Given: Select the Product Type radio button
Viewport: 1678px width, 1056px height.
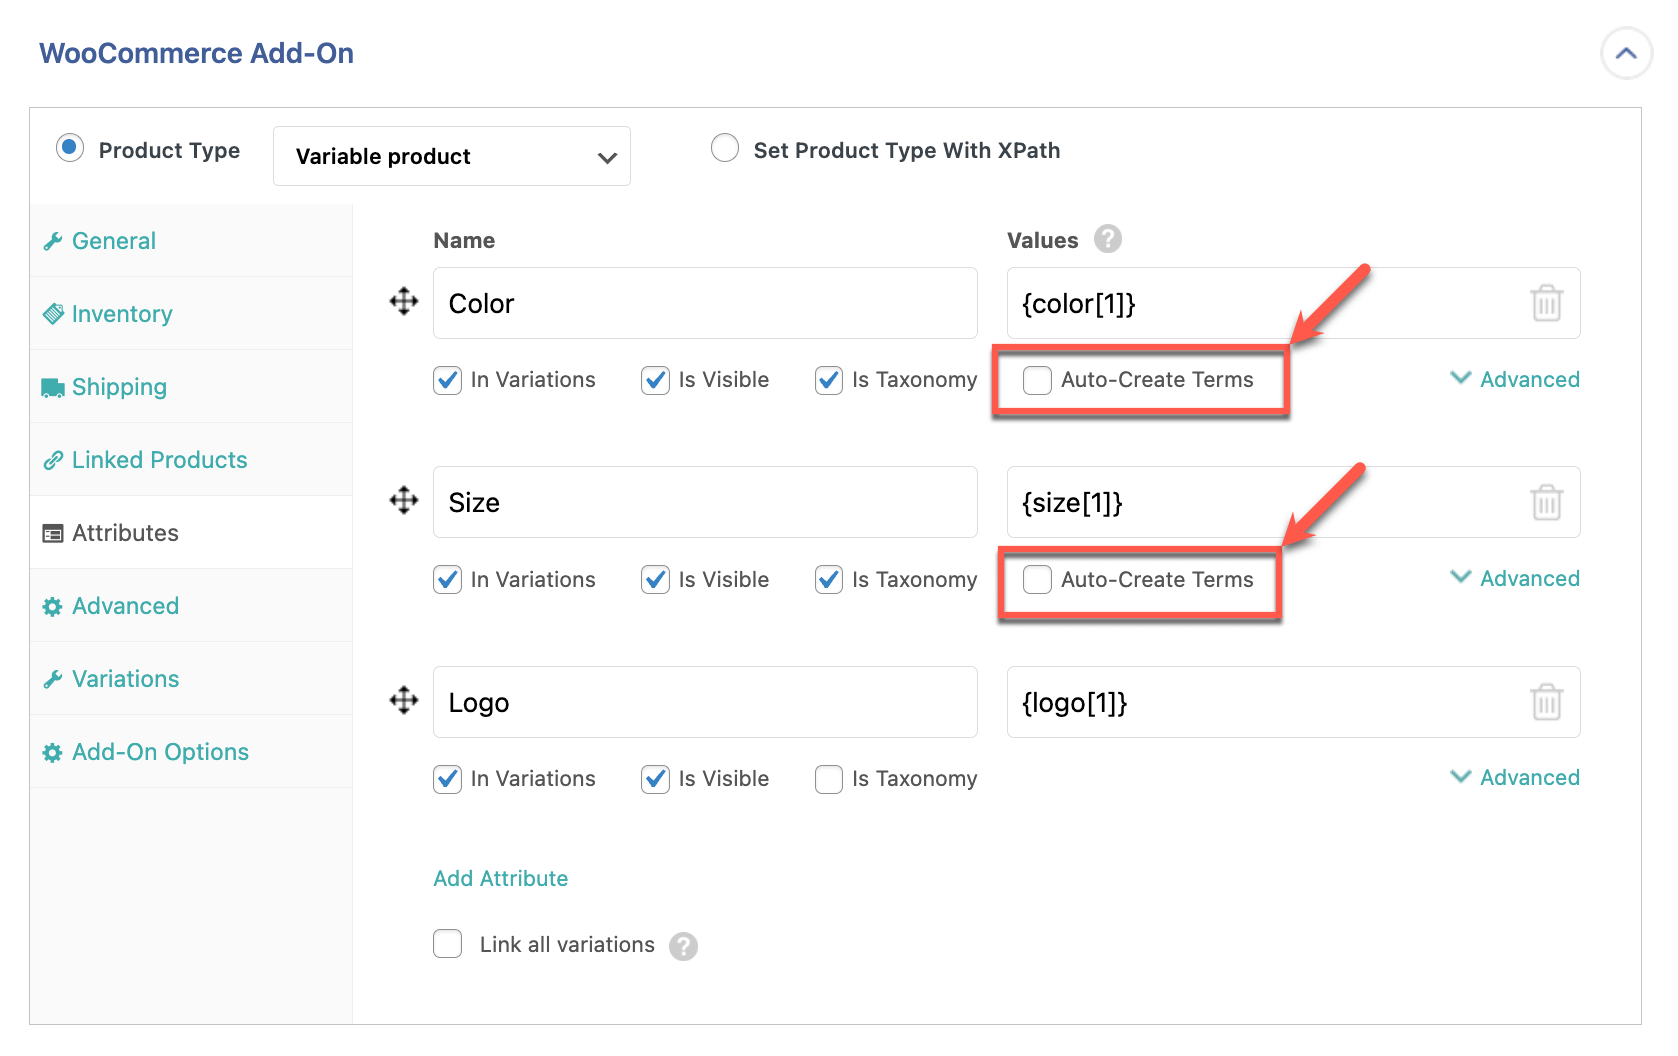Looking at the screenshot, I should pos(70,149).
